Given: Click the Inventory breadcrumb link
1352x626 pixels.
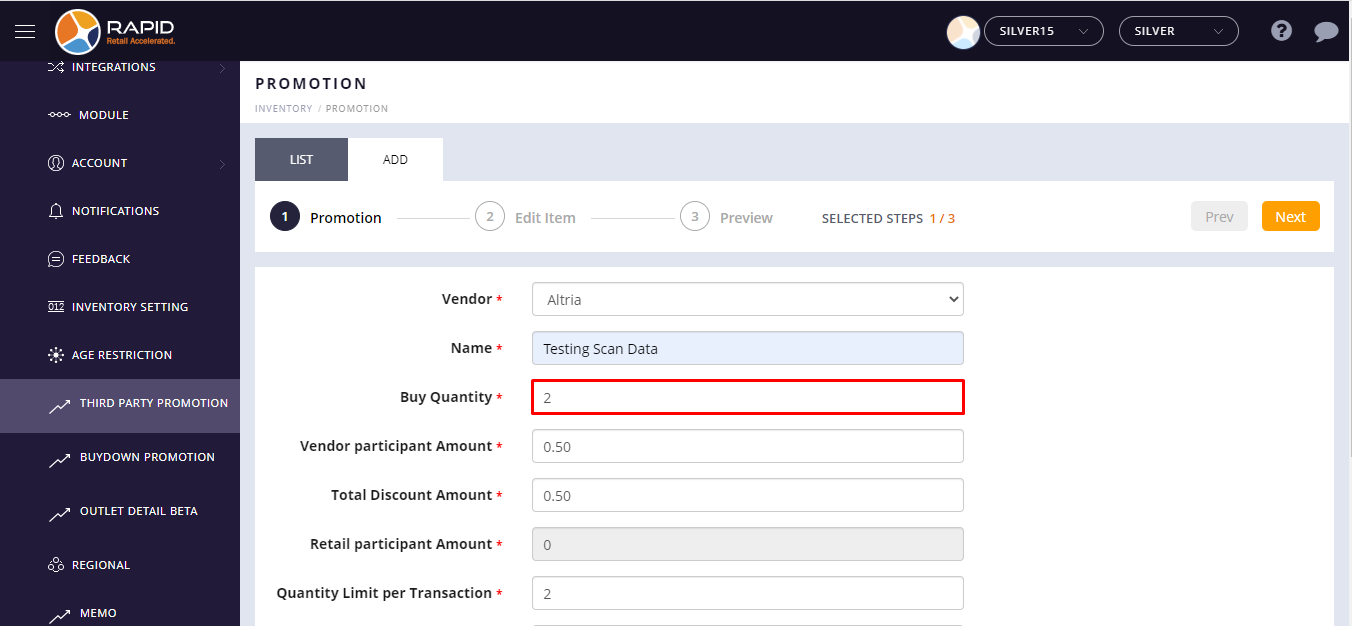Looking at the screenshot, I should coord(283,108).
